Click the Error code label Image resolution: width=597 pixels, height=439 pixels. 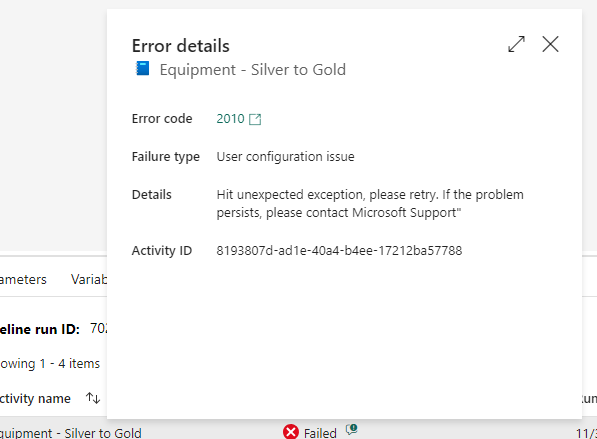click(x=162, y=119)
